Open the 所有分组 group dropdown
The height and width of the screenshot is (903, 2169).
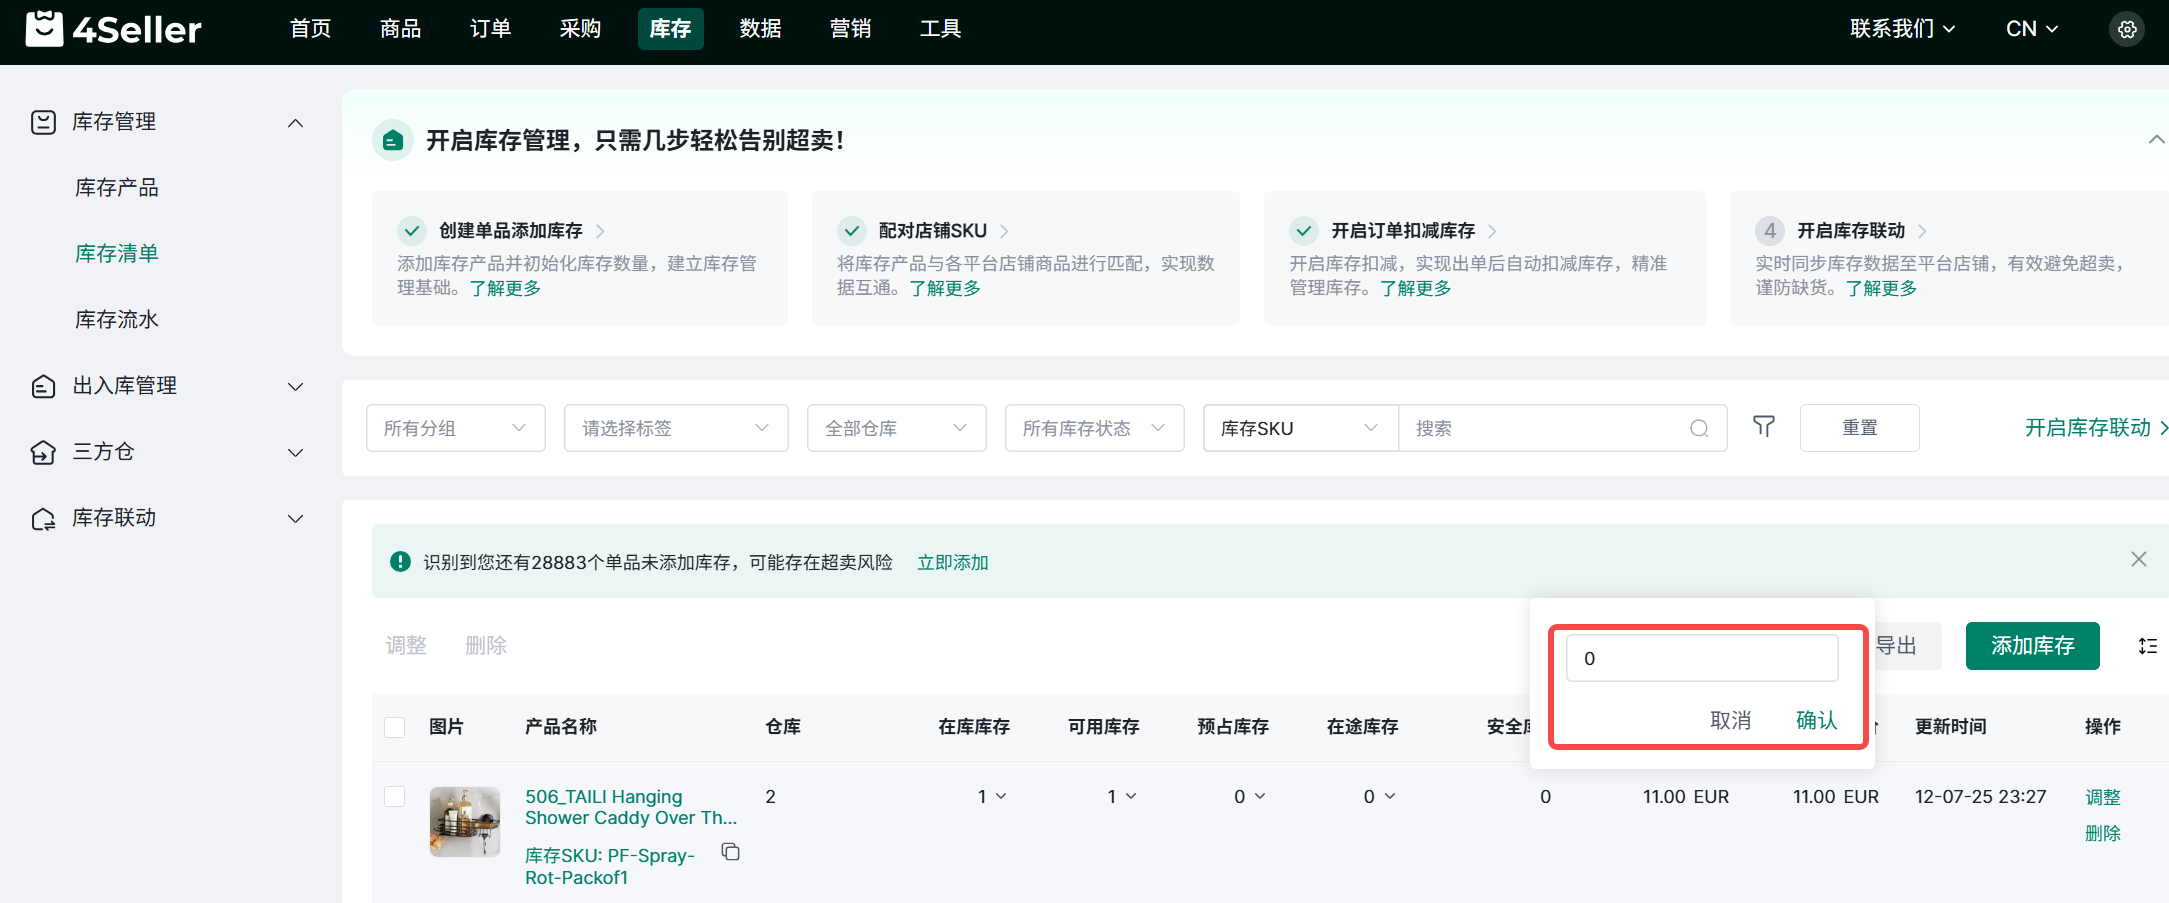tap(455, 428)
